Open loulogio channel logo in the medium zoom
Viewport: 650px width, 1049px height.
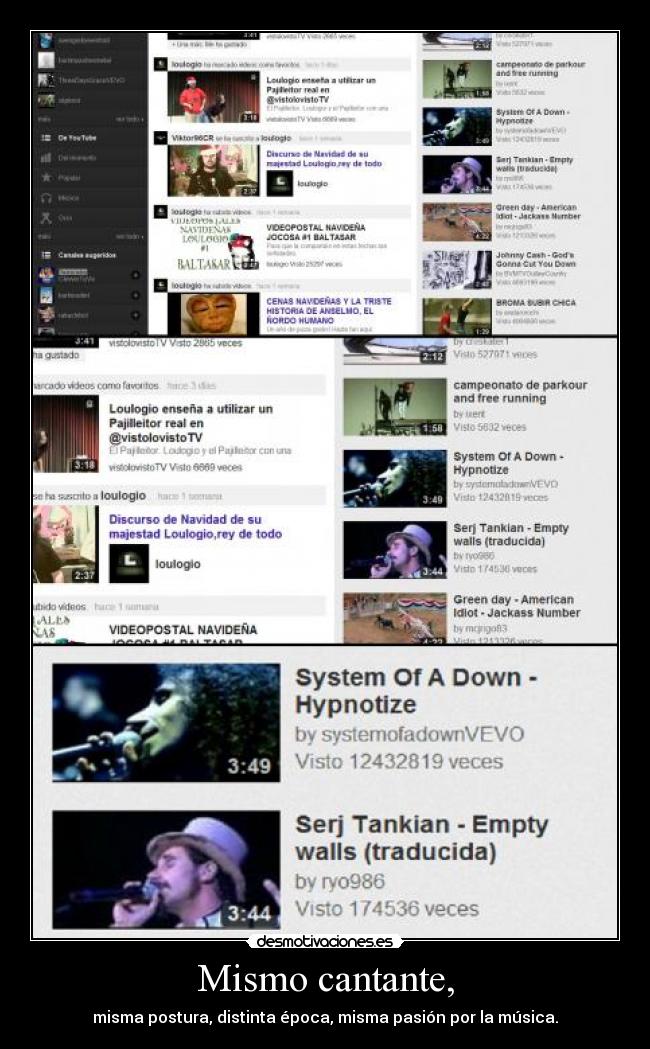129,563
